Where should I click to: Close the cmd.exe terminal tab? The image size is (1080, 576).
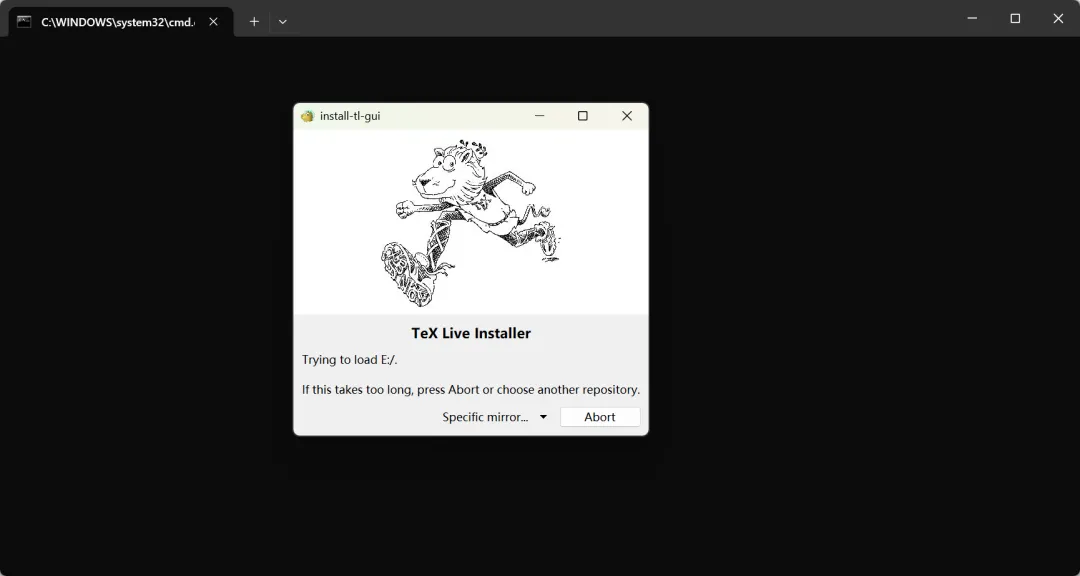214,22
